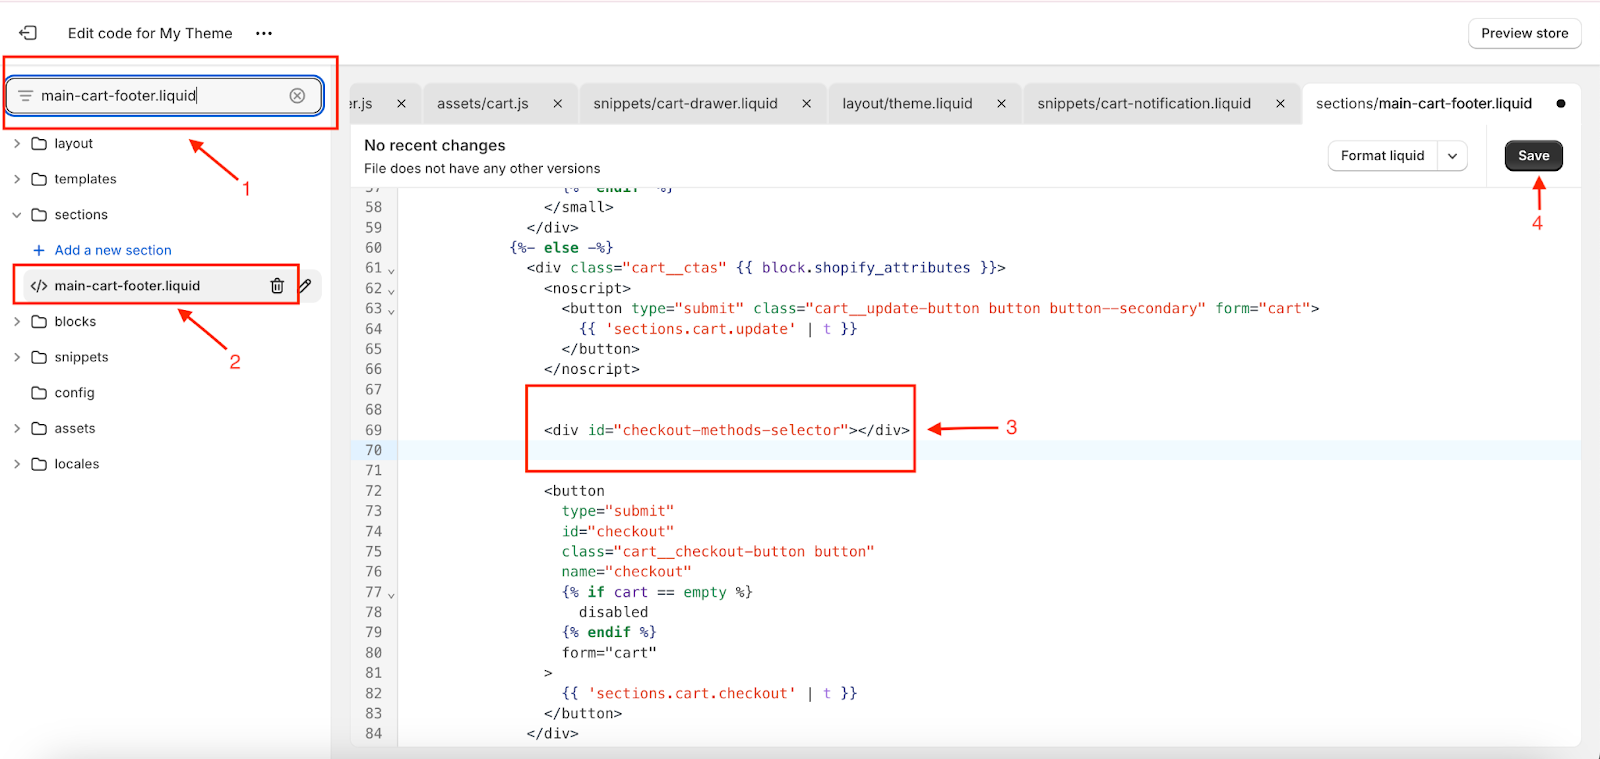Delete main-cart-footer.liquid with trash icon
This screenshot has height=759, width=1600.
[x=277, y=286]
